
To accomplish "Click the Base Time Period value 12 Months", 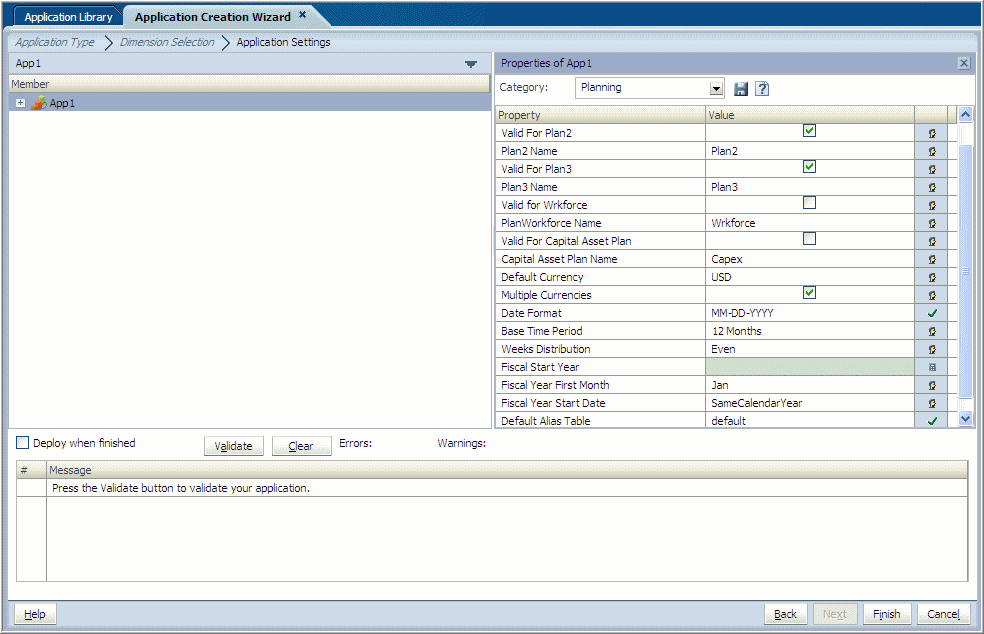I will click(x=810, y=331).
